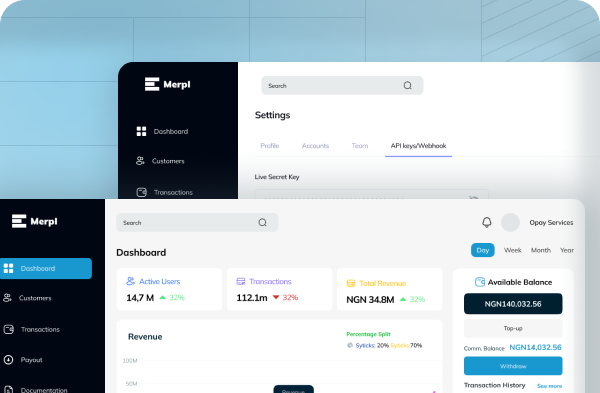The image size is (600, 393).
Task: Click the Opay Services profile avatar
Action: [510, 222]
